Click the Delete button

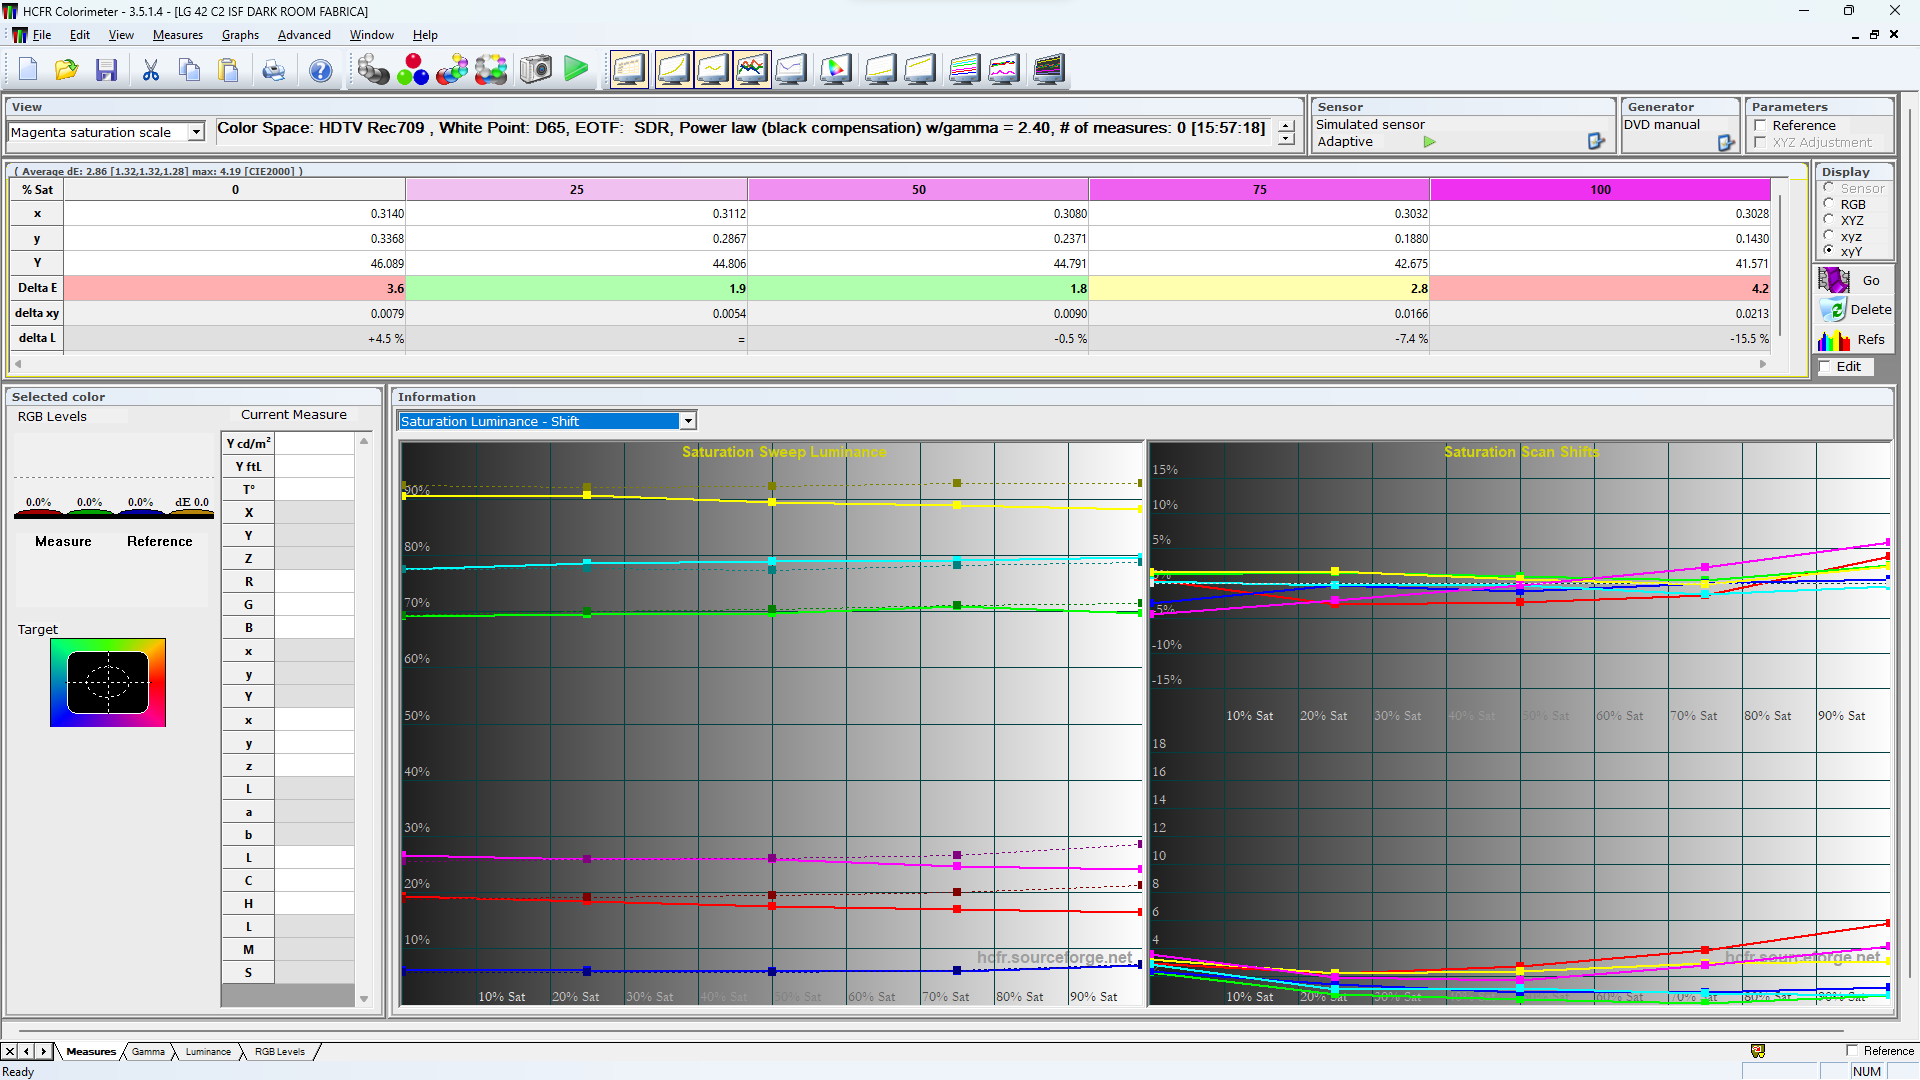[x=1855, y=310]
